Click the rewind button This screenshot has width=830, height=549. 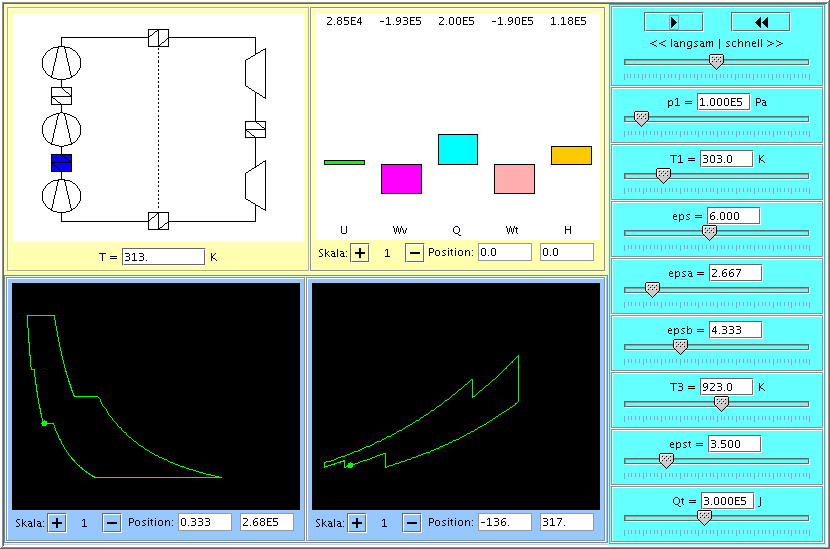[760, 22]
